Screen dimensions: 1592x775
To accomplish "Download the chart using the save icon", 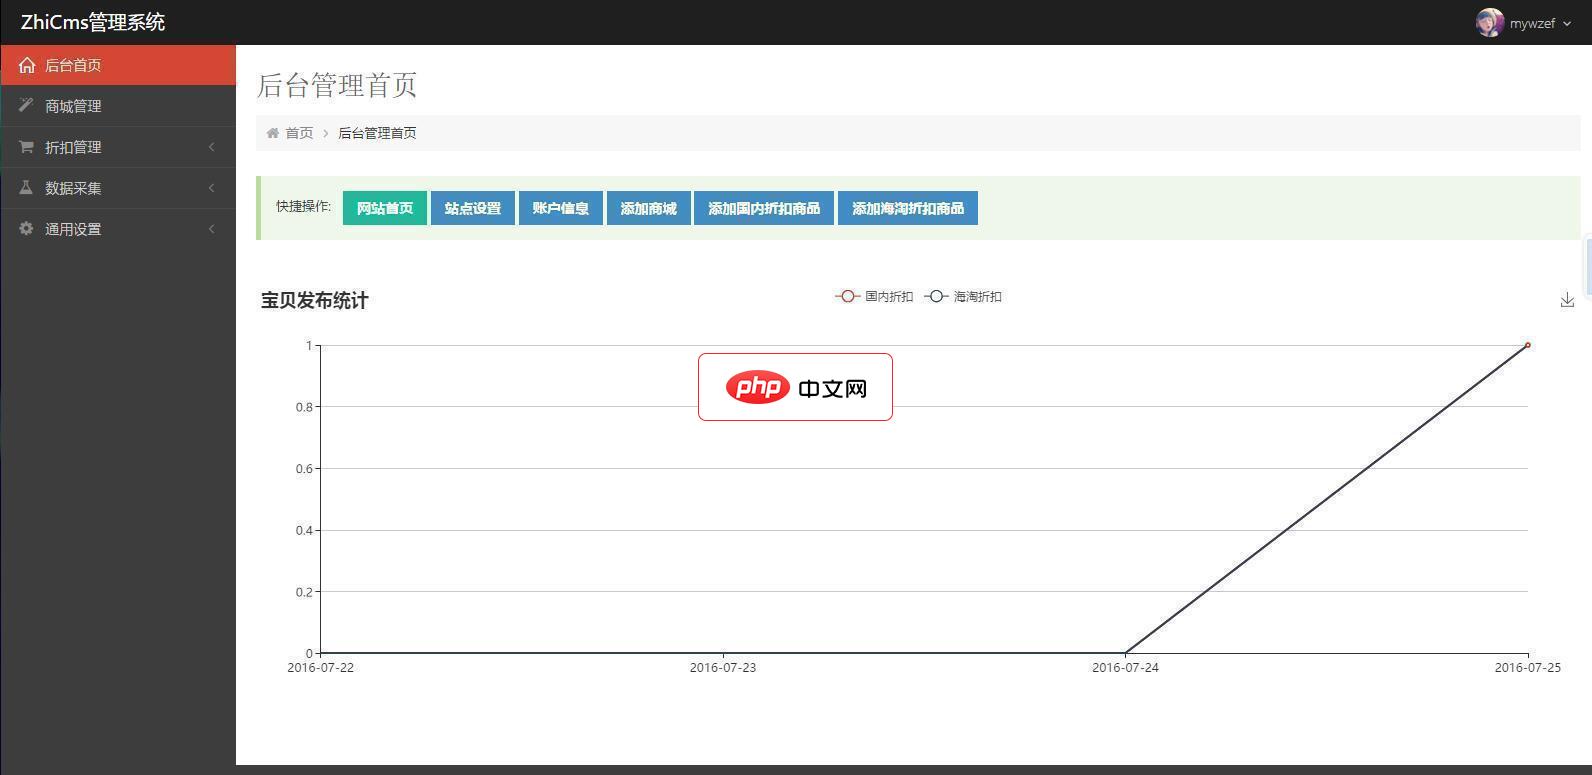I will [1567, 300].
